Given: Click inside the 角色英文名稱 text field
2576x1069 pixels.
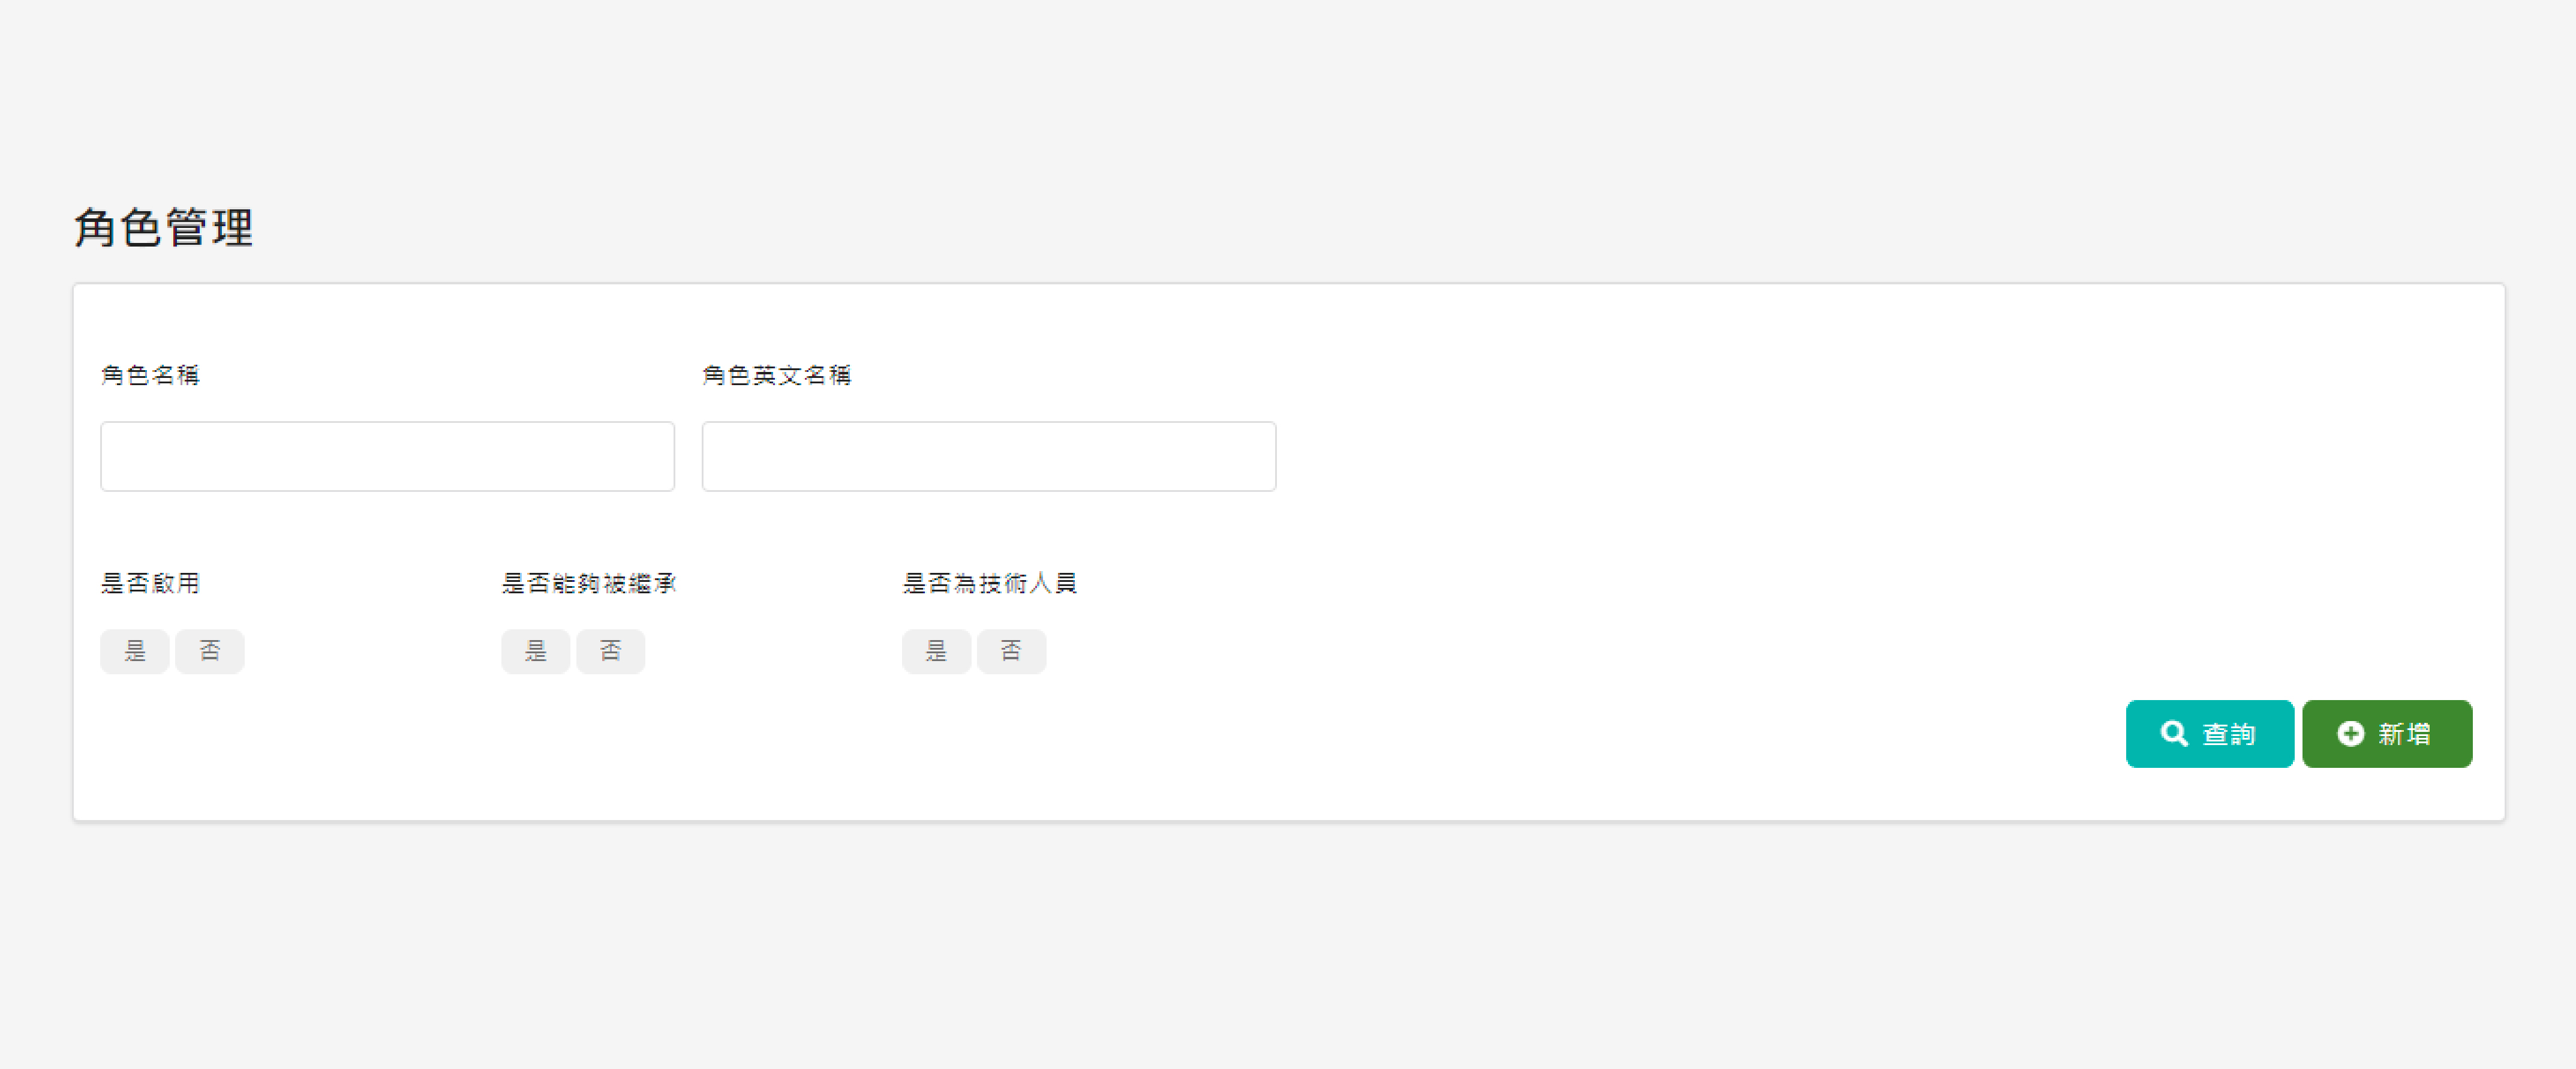Looking at the screenshot, I should coord(988,456).
